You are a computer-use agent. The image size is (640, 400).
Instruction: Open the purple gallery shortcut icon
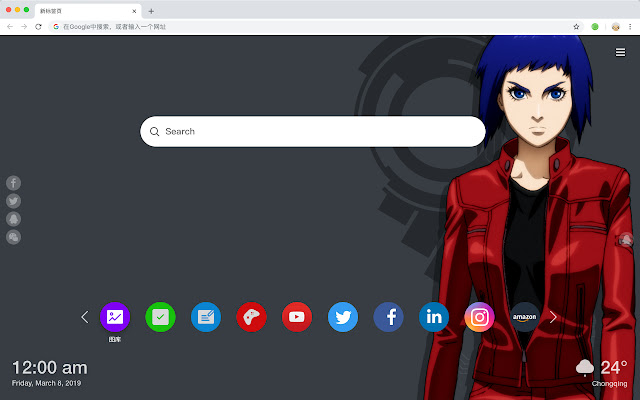click(115, 317)
